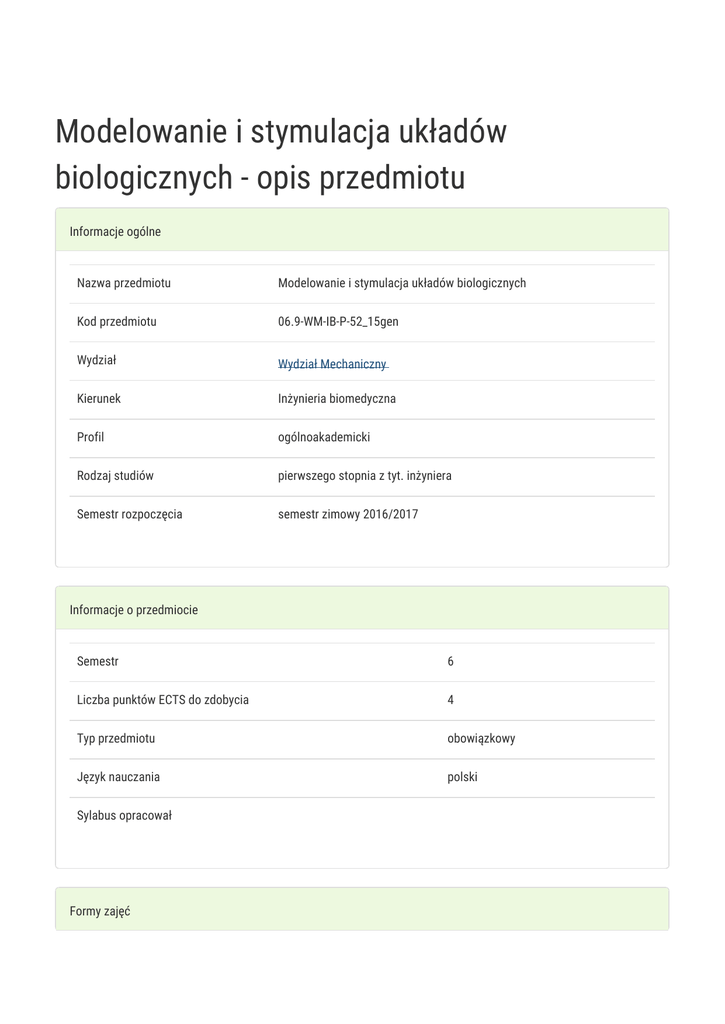Click the Kod przedmiotu label
This screenshot has height=1024, width=725.
[117, 322]
